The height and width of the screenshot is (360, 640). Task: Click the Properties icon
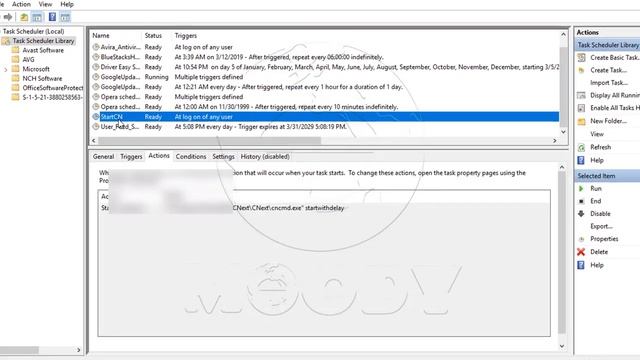tap(581, 239)
